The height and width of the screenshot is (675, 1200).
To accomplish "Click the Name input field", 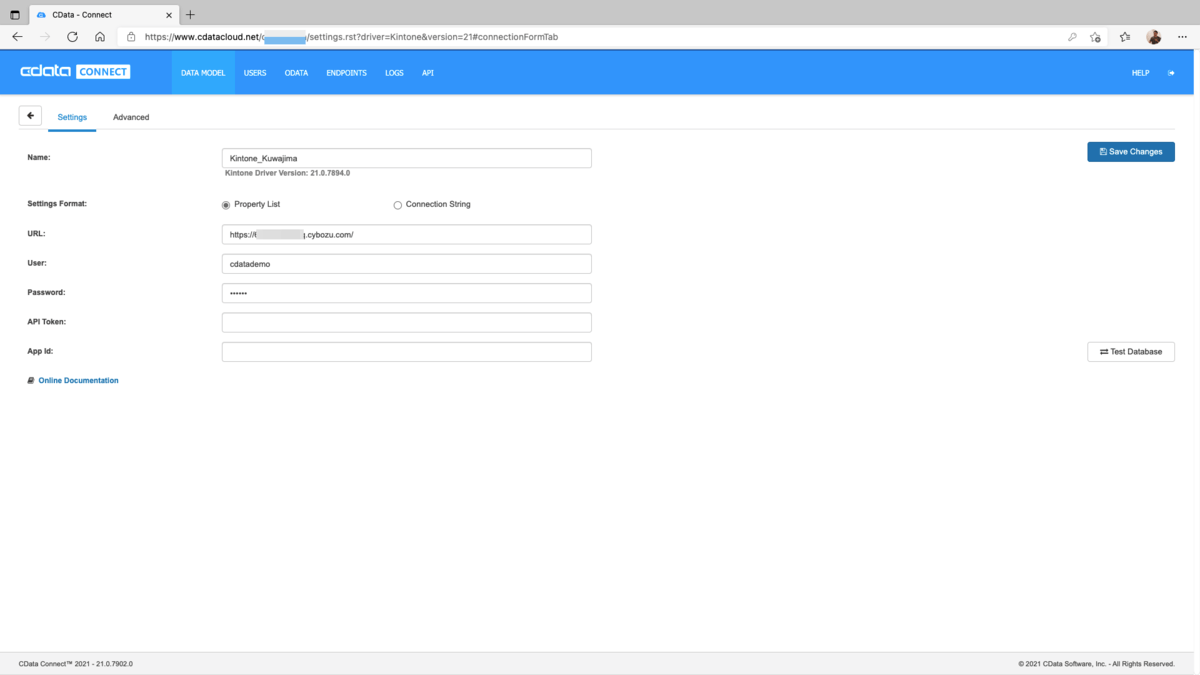I will [406, 158].
